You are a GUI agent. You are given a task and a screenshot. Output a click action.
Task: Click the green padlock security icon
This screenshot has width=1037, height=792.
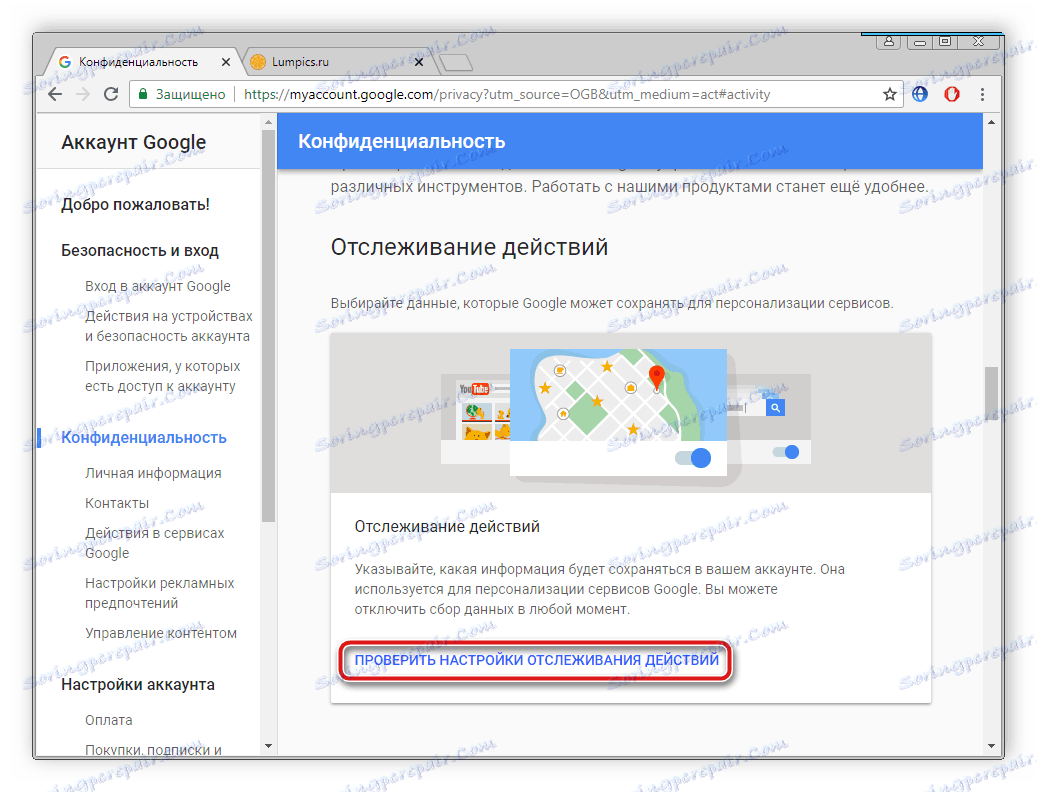[x=142, y=95]
